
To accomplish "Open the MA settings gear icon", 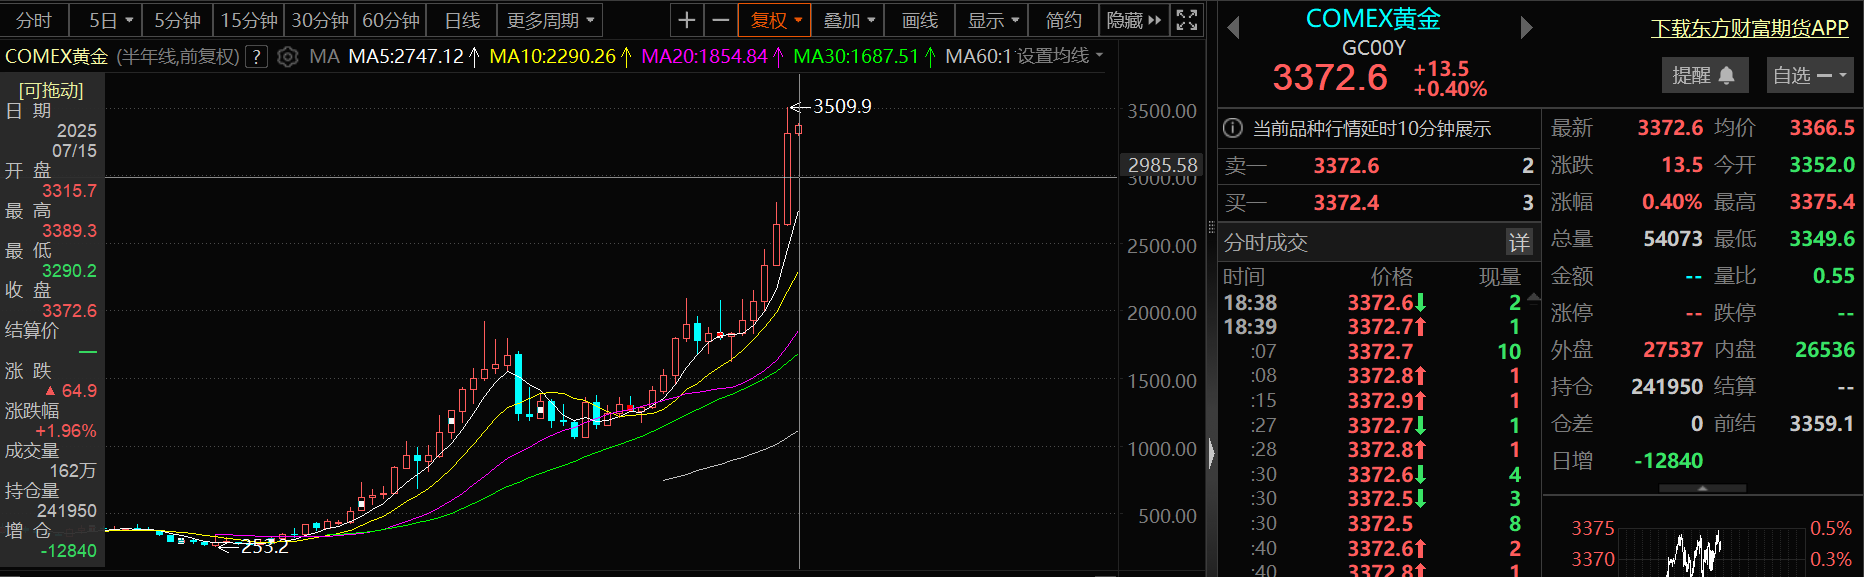I will 288,57.
